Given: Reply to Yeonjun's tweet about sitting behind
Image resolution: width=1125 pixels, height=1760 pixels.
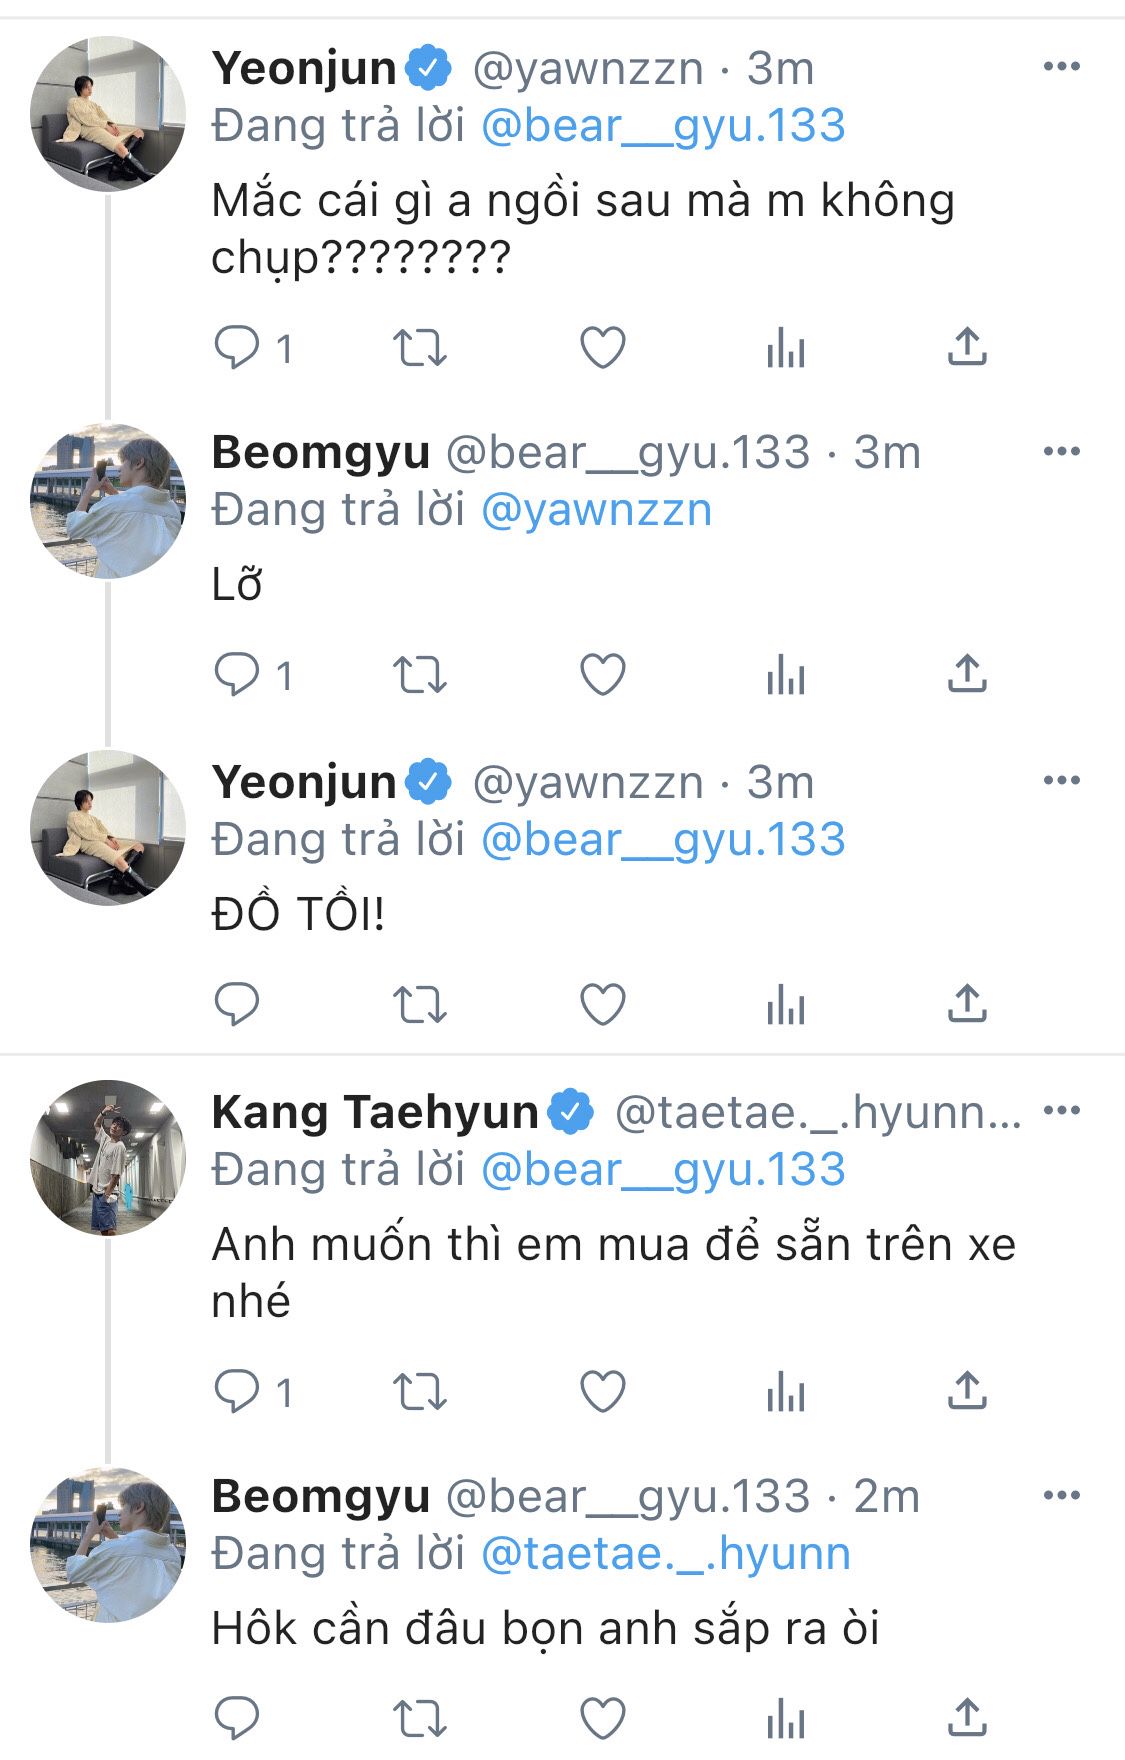Looking at the screenshot, I should 237,349.
